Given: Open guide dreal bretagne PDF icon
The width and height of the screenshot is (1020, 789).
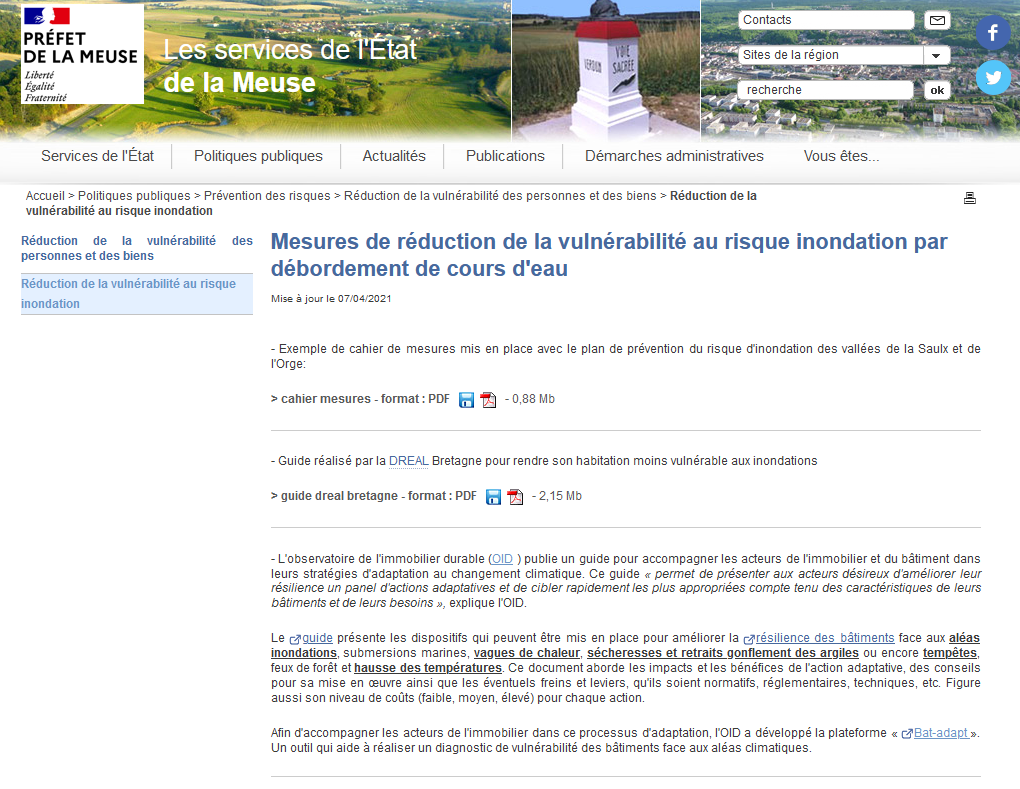Looking at the screenshot, I should [x=515, y=497].
